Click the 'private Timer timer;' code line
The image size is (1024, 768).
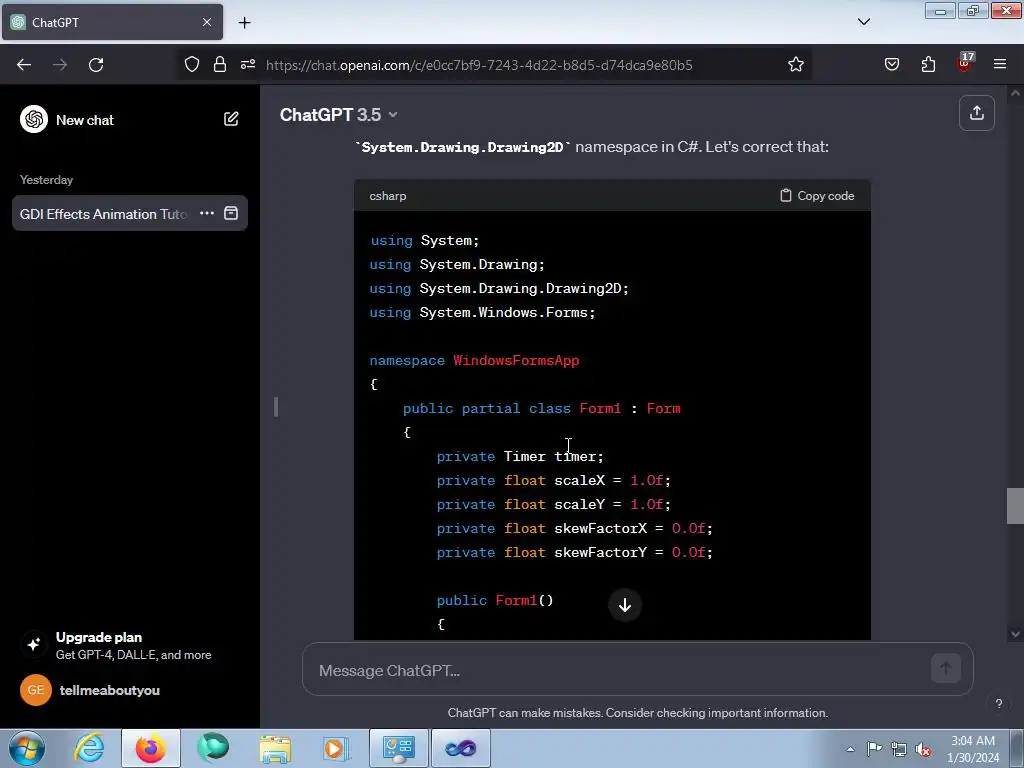(x=520, y=456)
